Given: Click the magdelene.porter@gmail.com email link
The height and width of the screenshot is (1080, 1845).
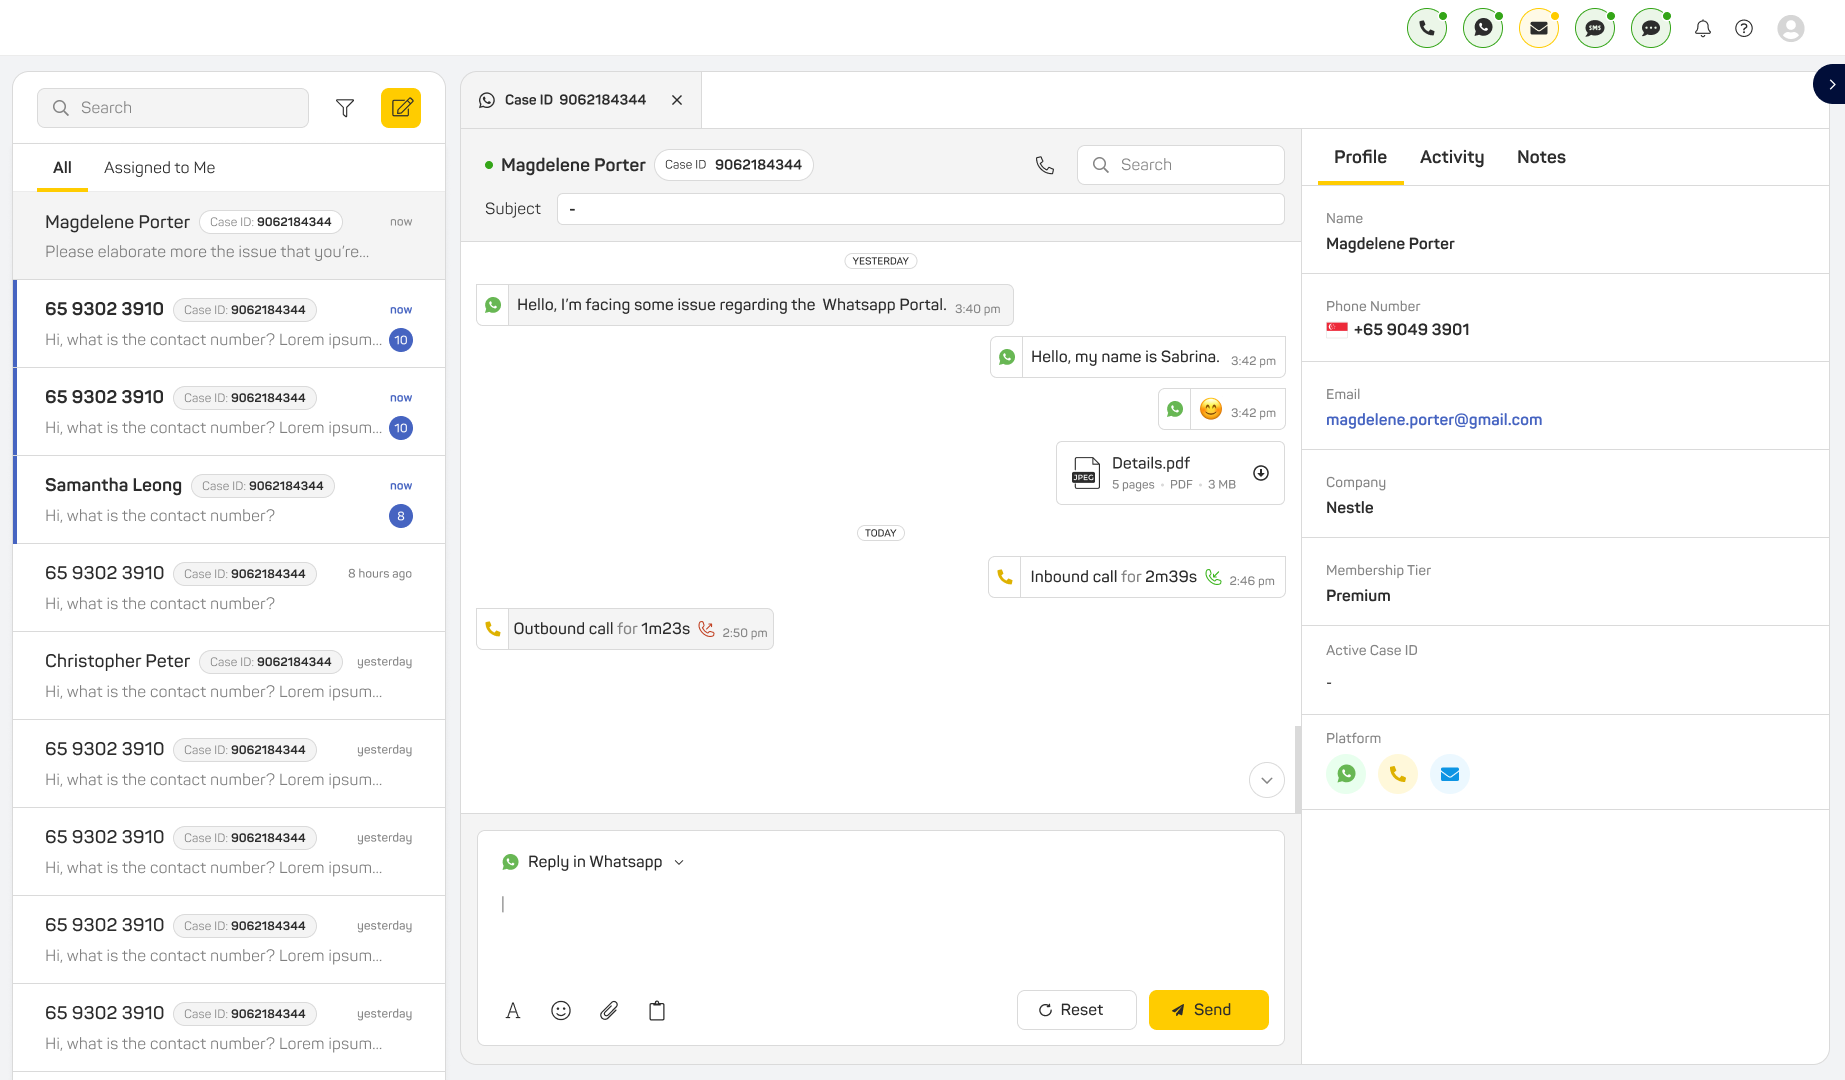Looking at the screenshot, I should 1434,420.
